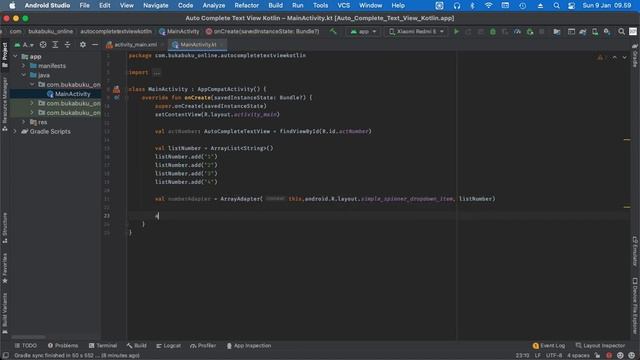The width and height of the screenshot is (640, 360).
Task: Open the Analyze menu
Action: pos(213,6)
